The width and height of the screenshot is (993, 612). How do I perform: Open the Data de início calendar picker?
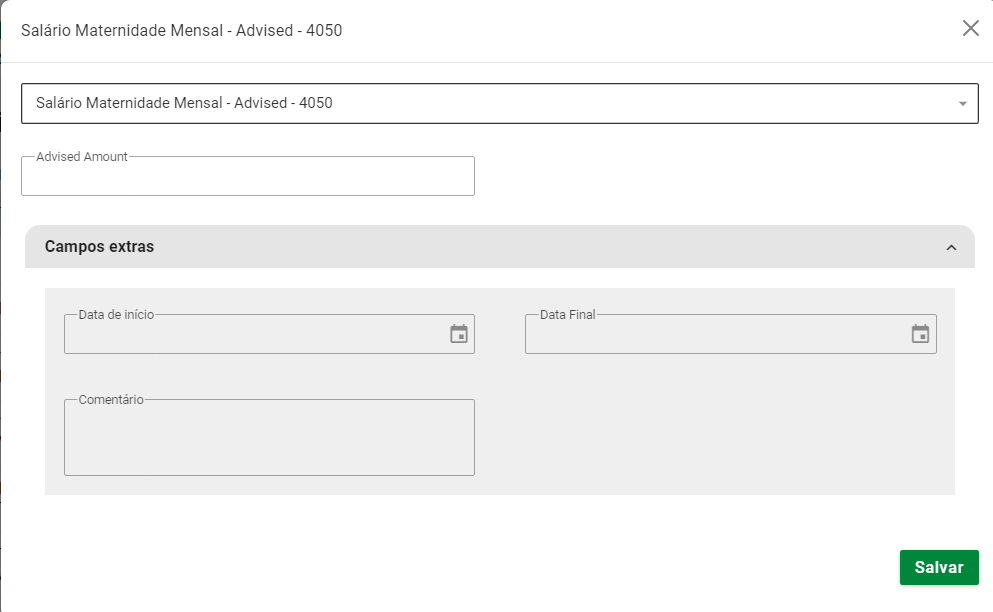click(459, 334)
